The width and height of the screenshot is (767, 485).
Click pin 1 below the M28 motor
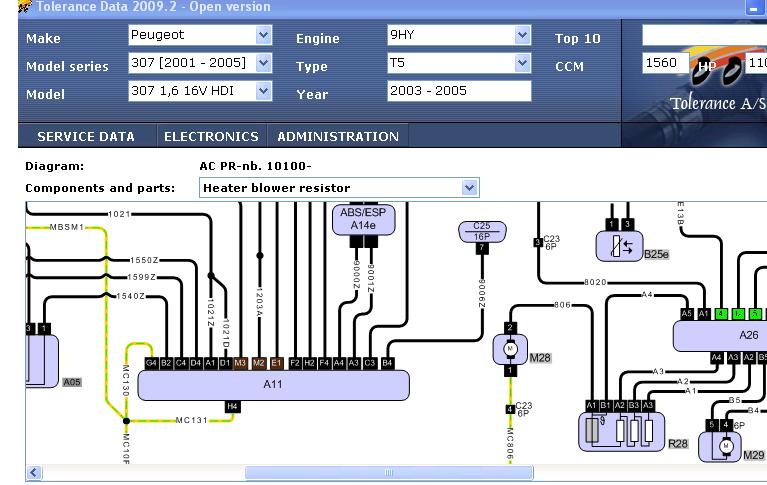point(510,370)
